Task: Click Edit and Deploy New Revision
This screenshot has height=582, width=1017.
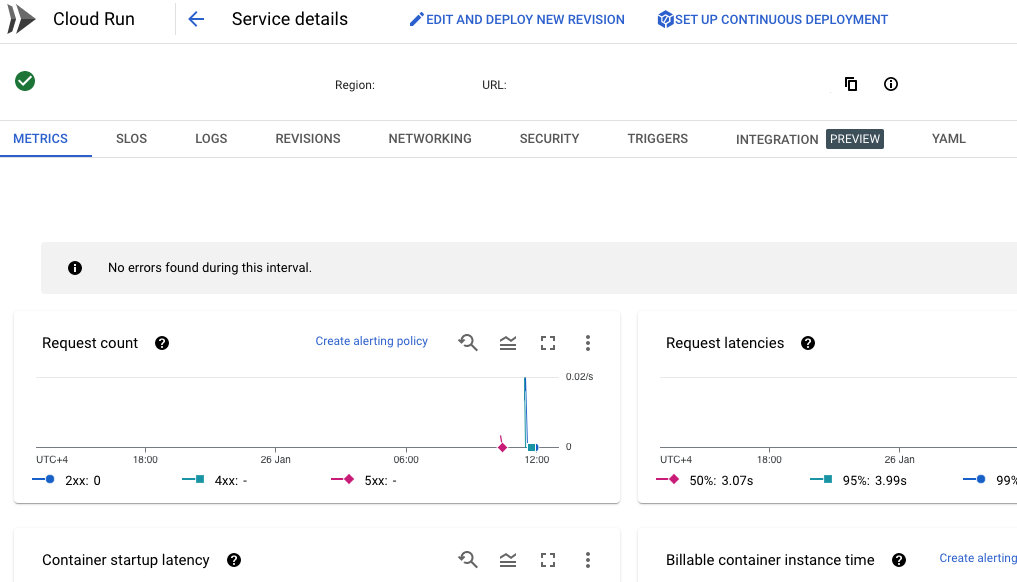Action: pos(517,19)
